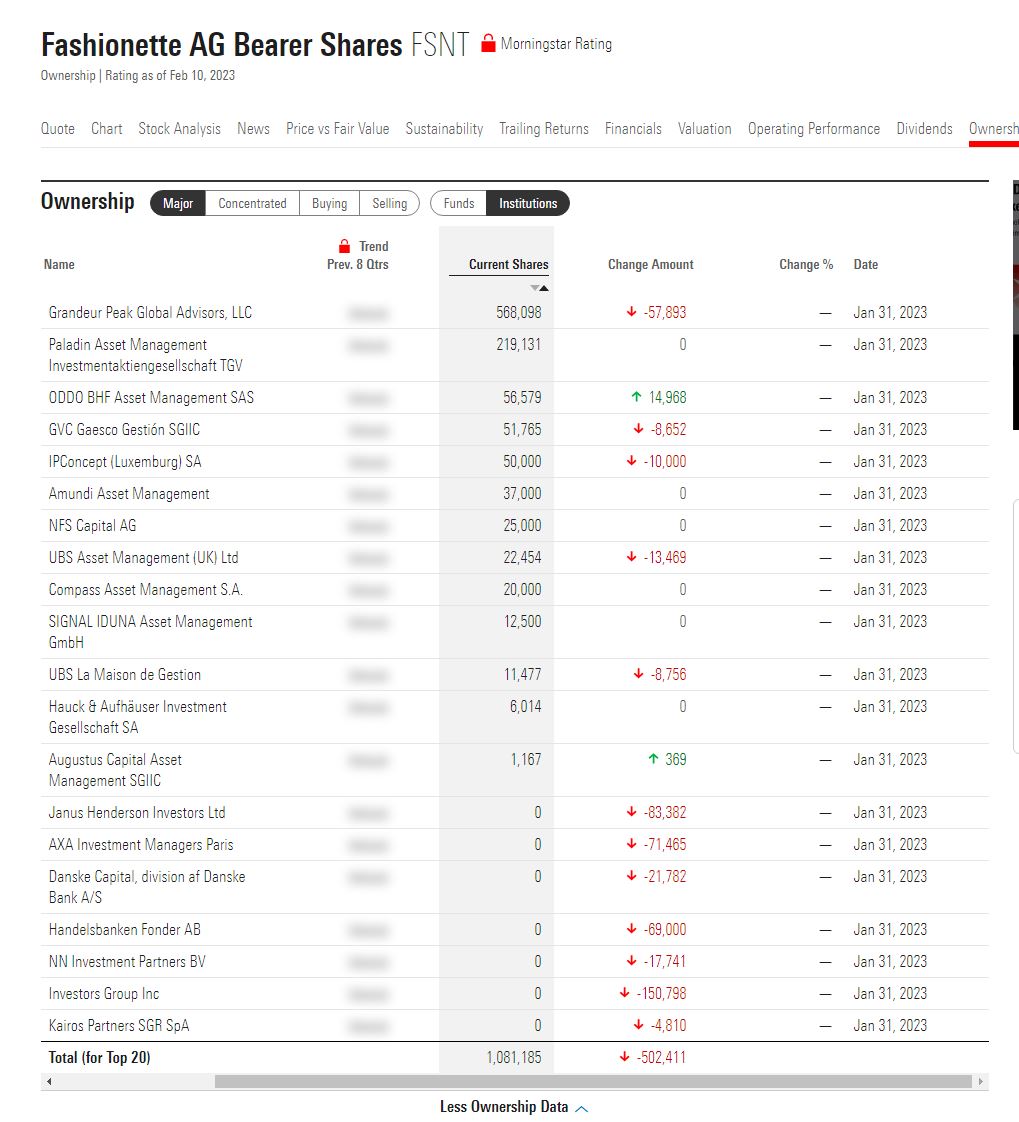Switch to Funds view

point(459,203)
